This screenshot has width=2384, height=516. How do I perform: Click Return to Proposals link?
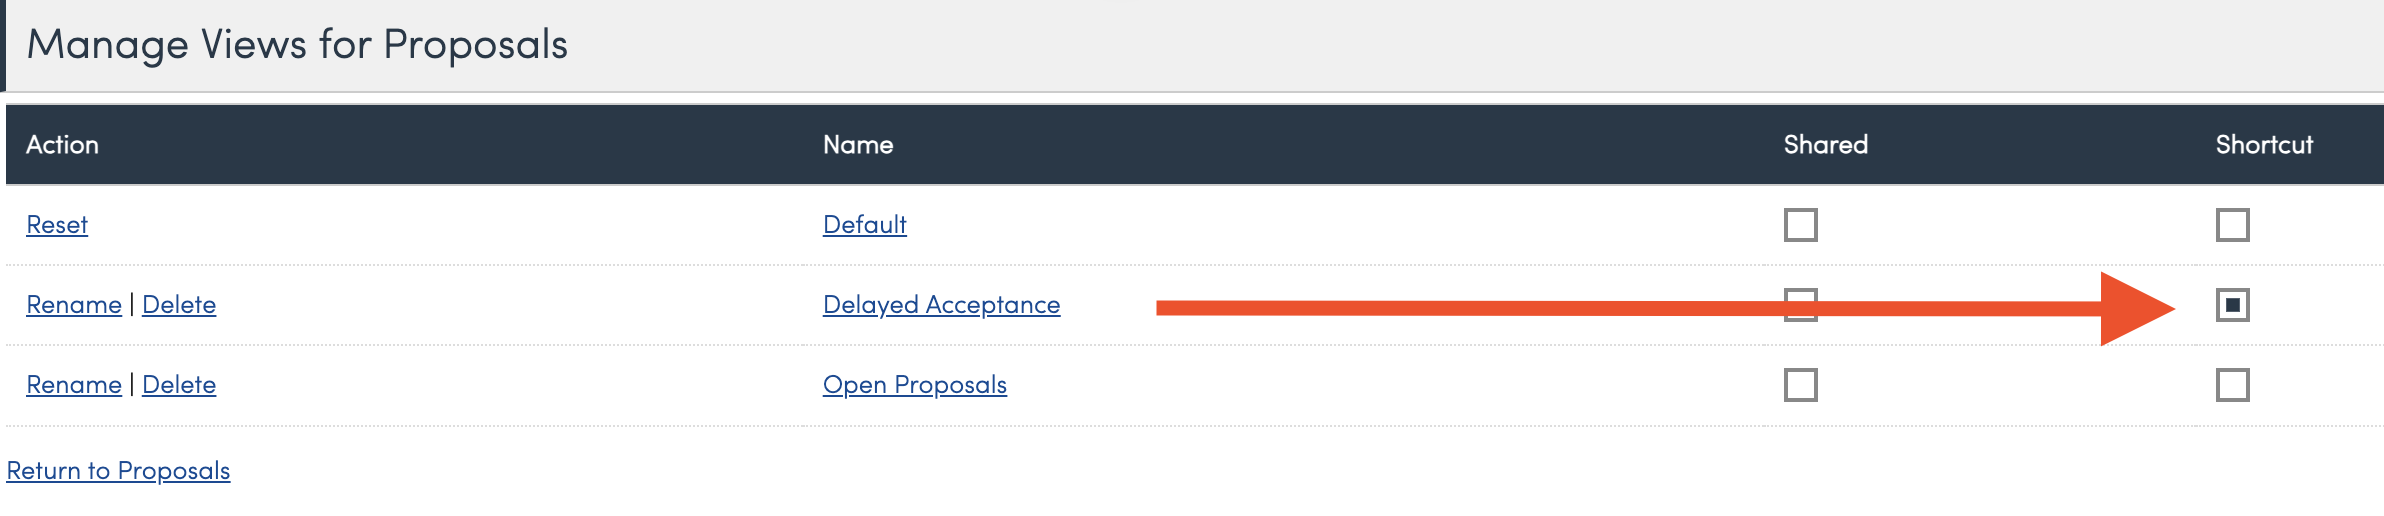[x=118, y=471]
